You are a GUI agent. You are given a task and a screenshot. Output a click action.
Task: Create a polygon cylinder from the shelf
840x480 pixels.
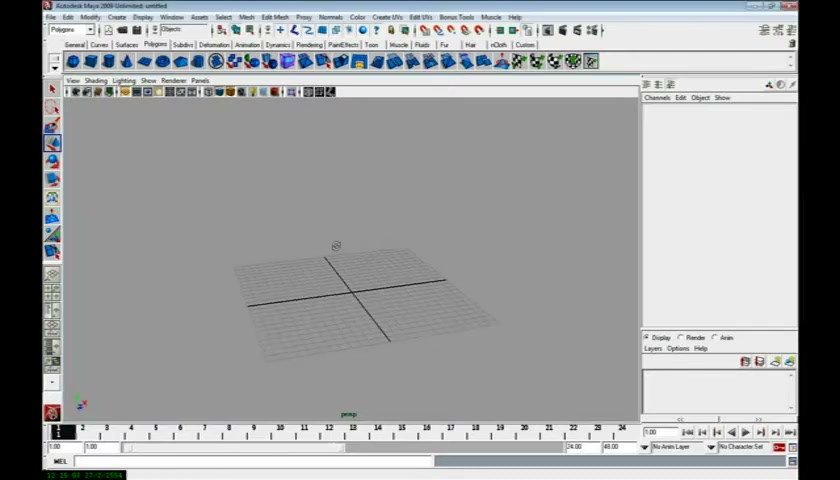pos(109,62)
